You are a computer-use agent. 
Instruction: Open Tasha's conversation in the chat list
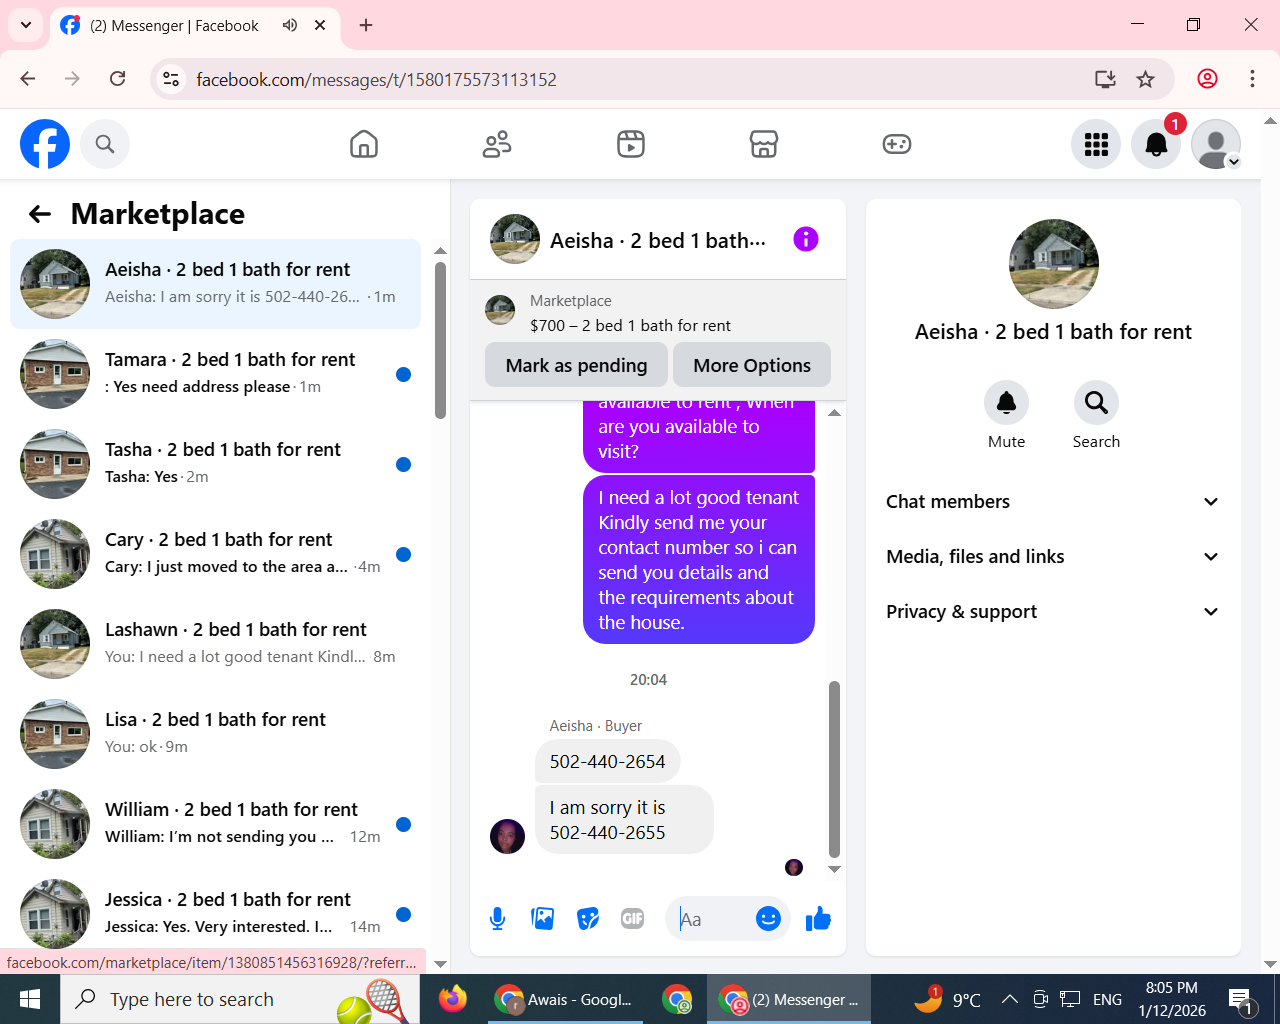click(215, 464)
